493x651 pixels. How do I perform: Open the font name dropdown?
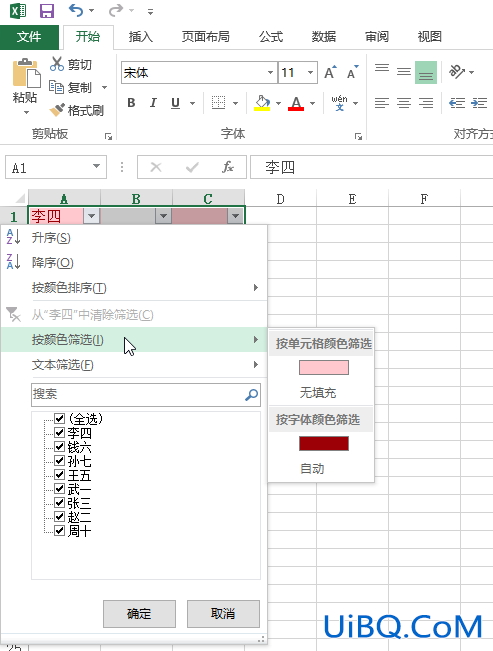coord(270,72)
